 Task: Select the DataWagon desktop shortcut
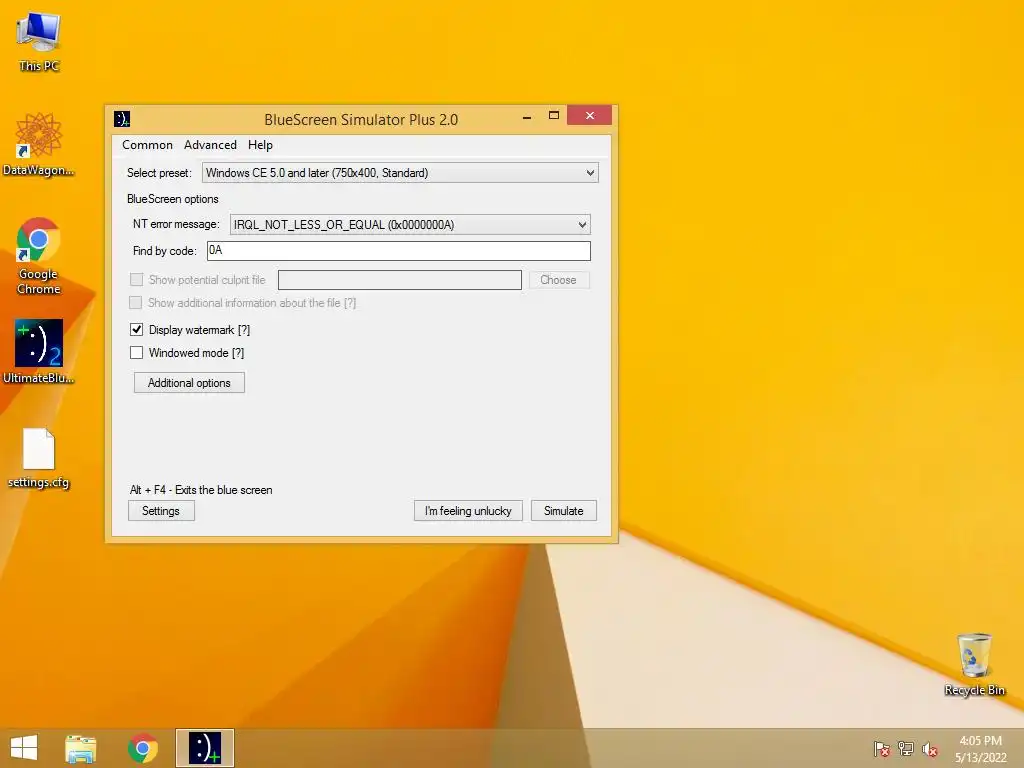(x=39, y=144)
